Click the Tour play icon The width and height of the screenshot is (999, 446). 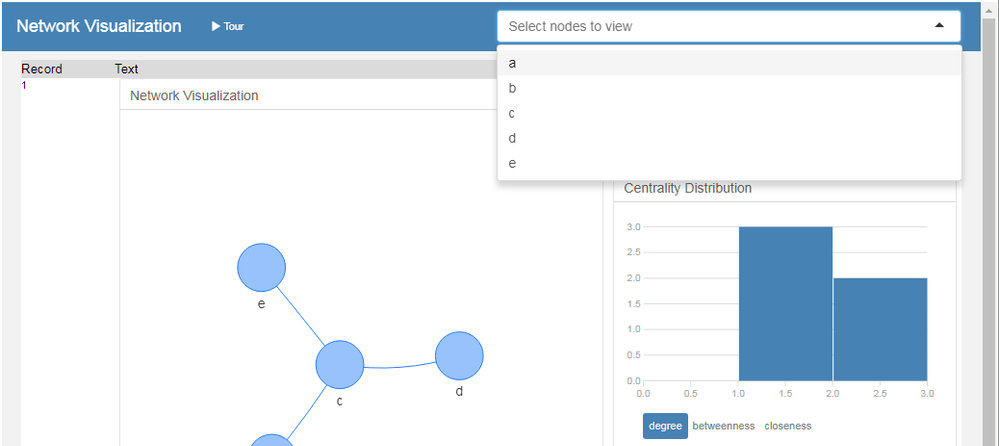216,26
